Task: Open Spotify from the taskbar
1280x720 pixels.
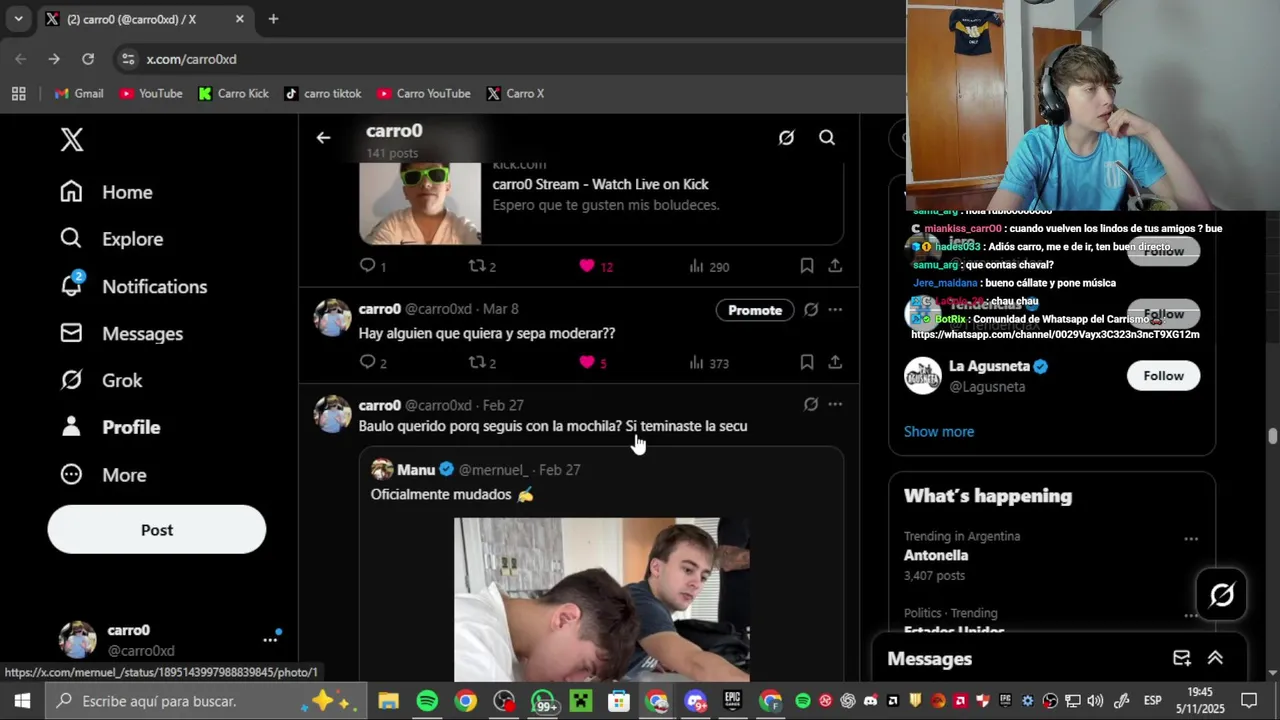Action: coord(427,701)
